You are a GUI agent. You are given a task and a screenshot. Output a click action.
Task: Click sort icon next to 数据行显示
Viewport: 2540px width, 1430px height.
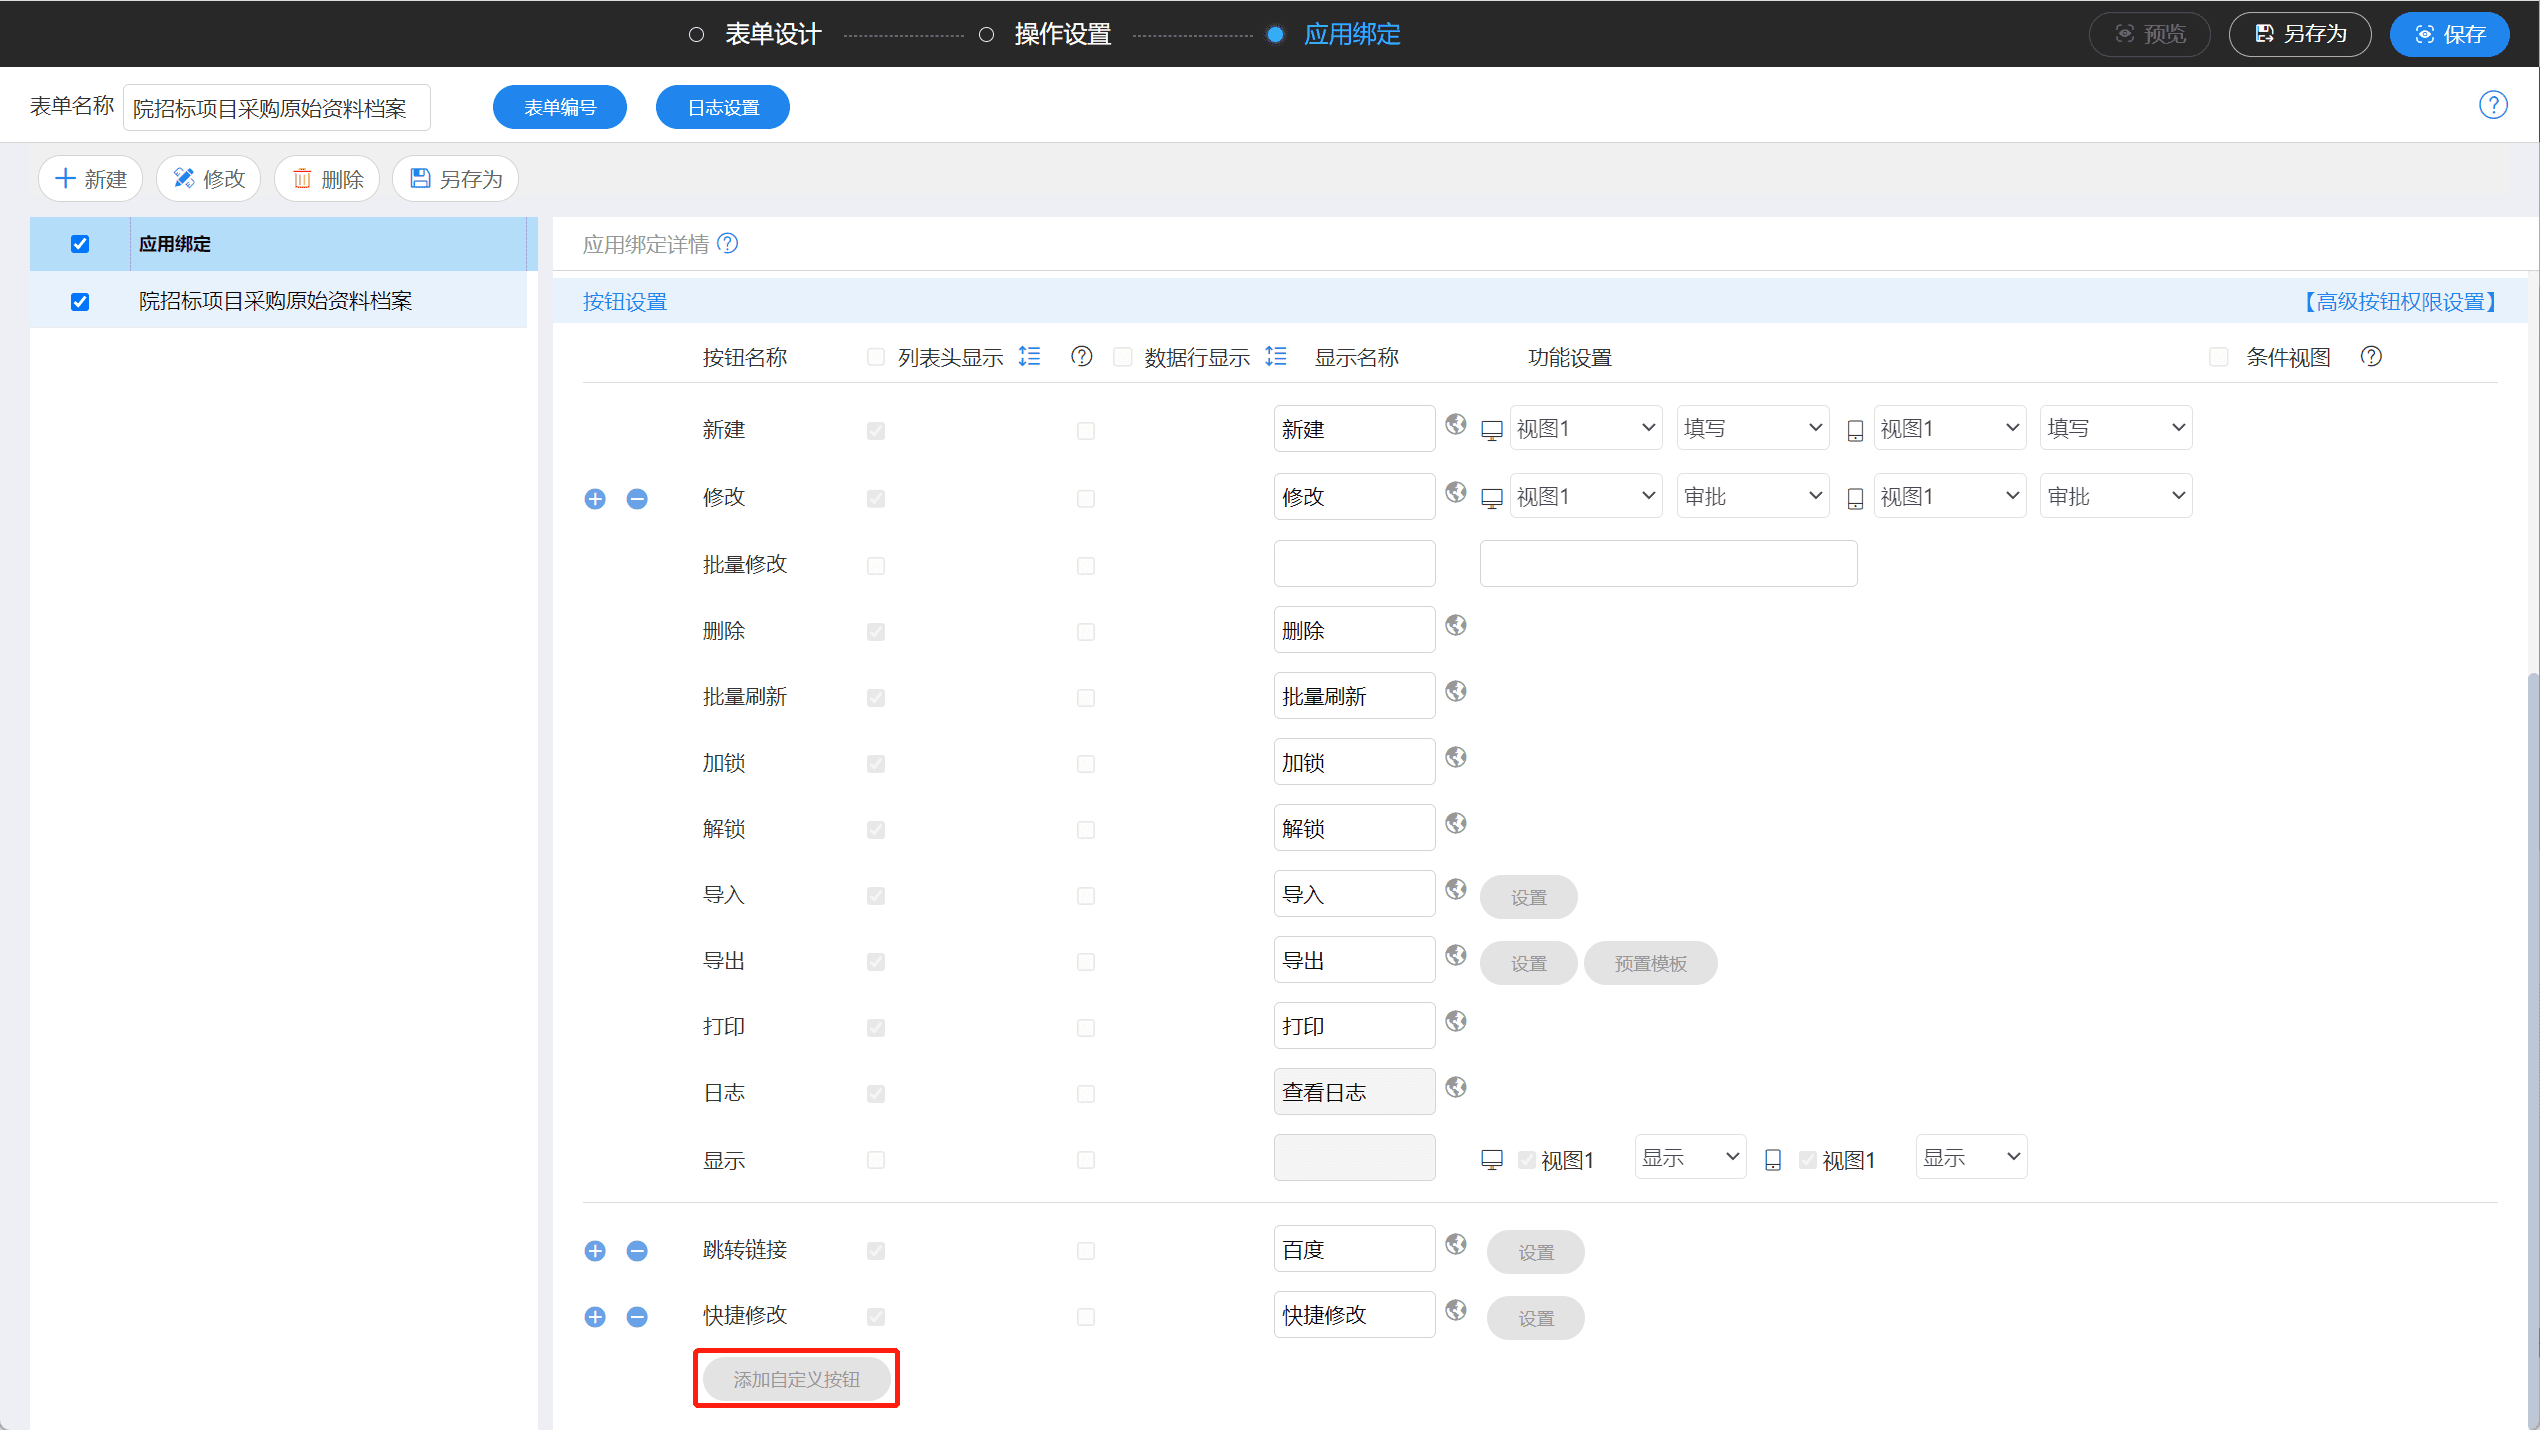point(1275,356)
